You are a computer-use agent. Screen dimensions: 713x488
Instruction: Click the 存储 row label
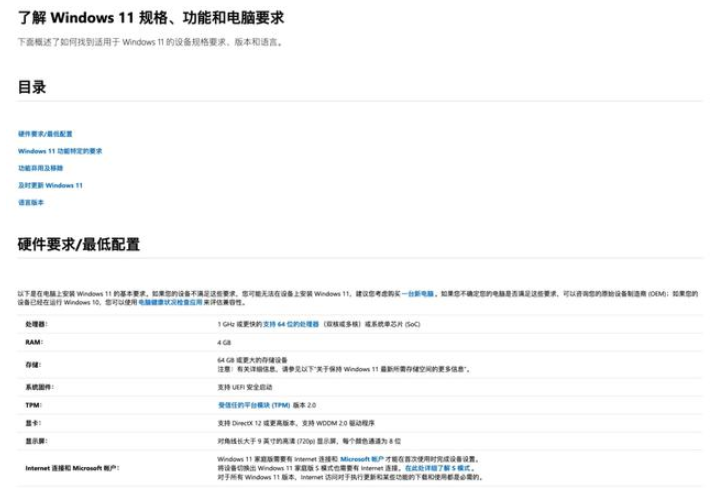point(33,364)
